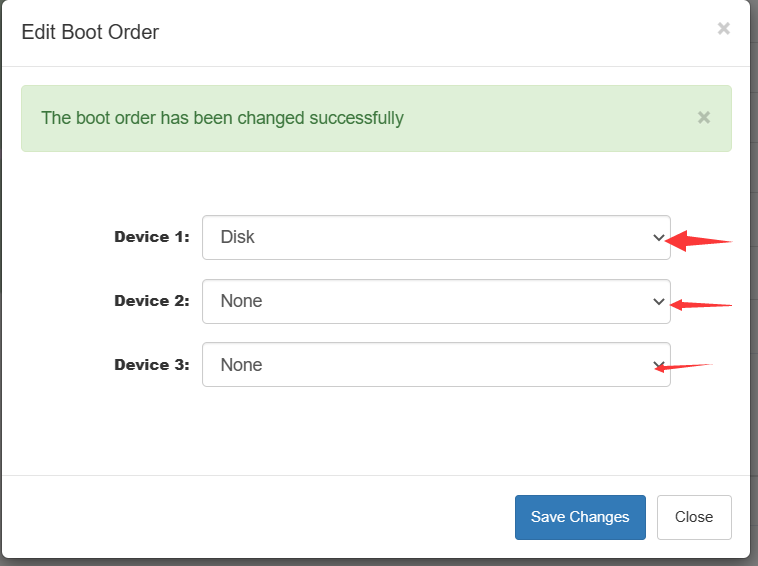758x566 pixels.
Task: Close the Edit Boot Order dialog via X
Action: (x=724, y=29)
